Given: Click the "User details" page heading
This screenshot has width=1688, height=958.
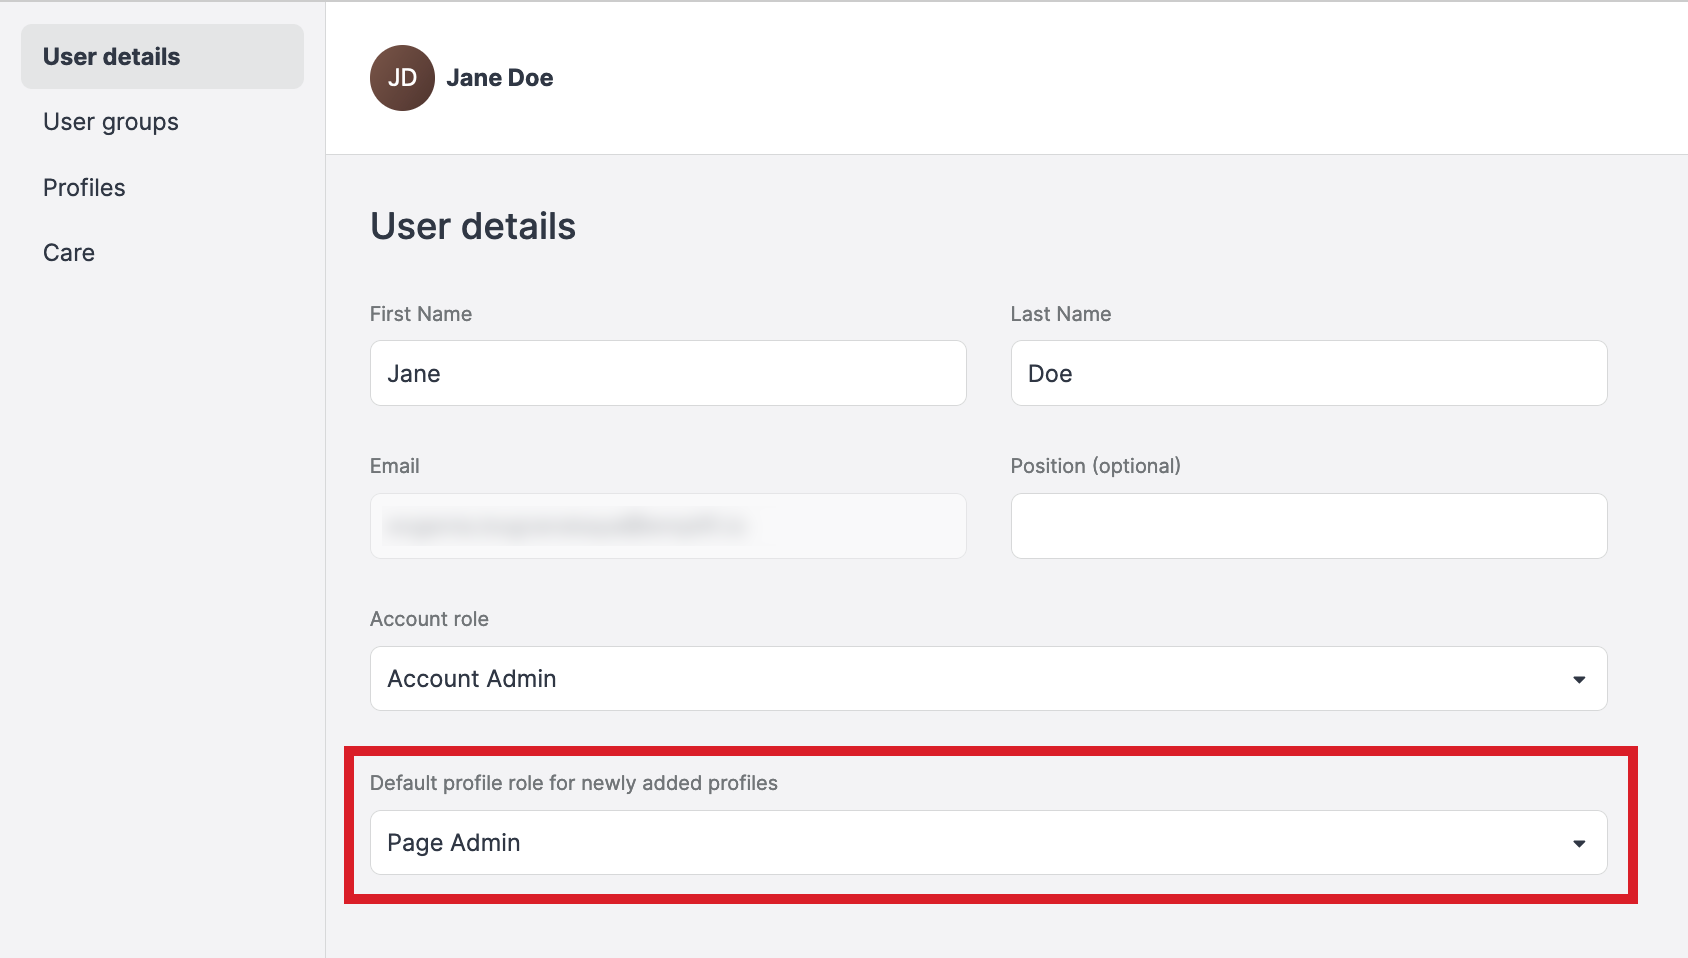Looking at the screenshot, I should tap(472, 226).
